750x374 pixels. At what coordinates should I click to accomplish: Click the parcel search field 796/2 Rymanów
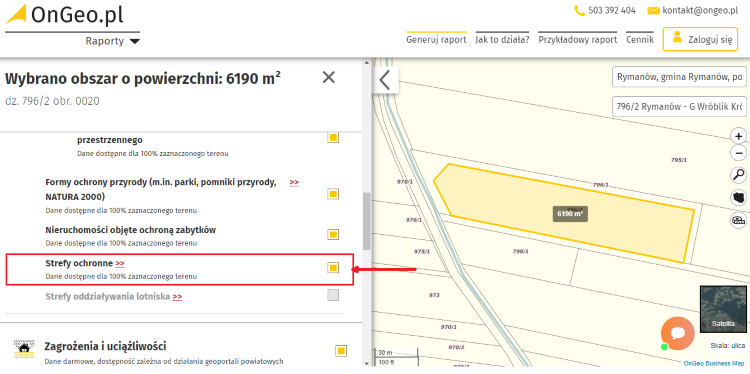pos(679,107)
